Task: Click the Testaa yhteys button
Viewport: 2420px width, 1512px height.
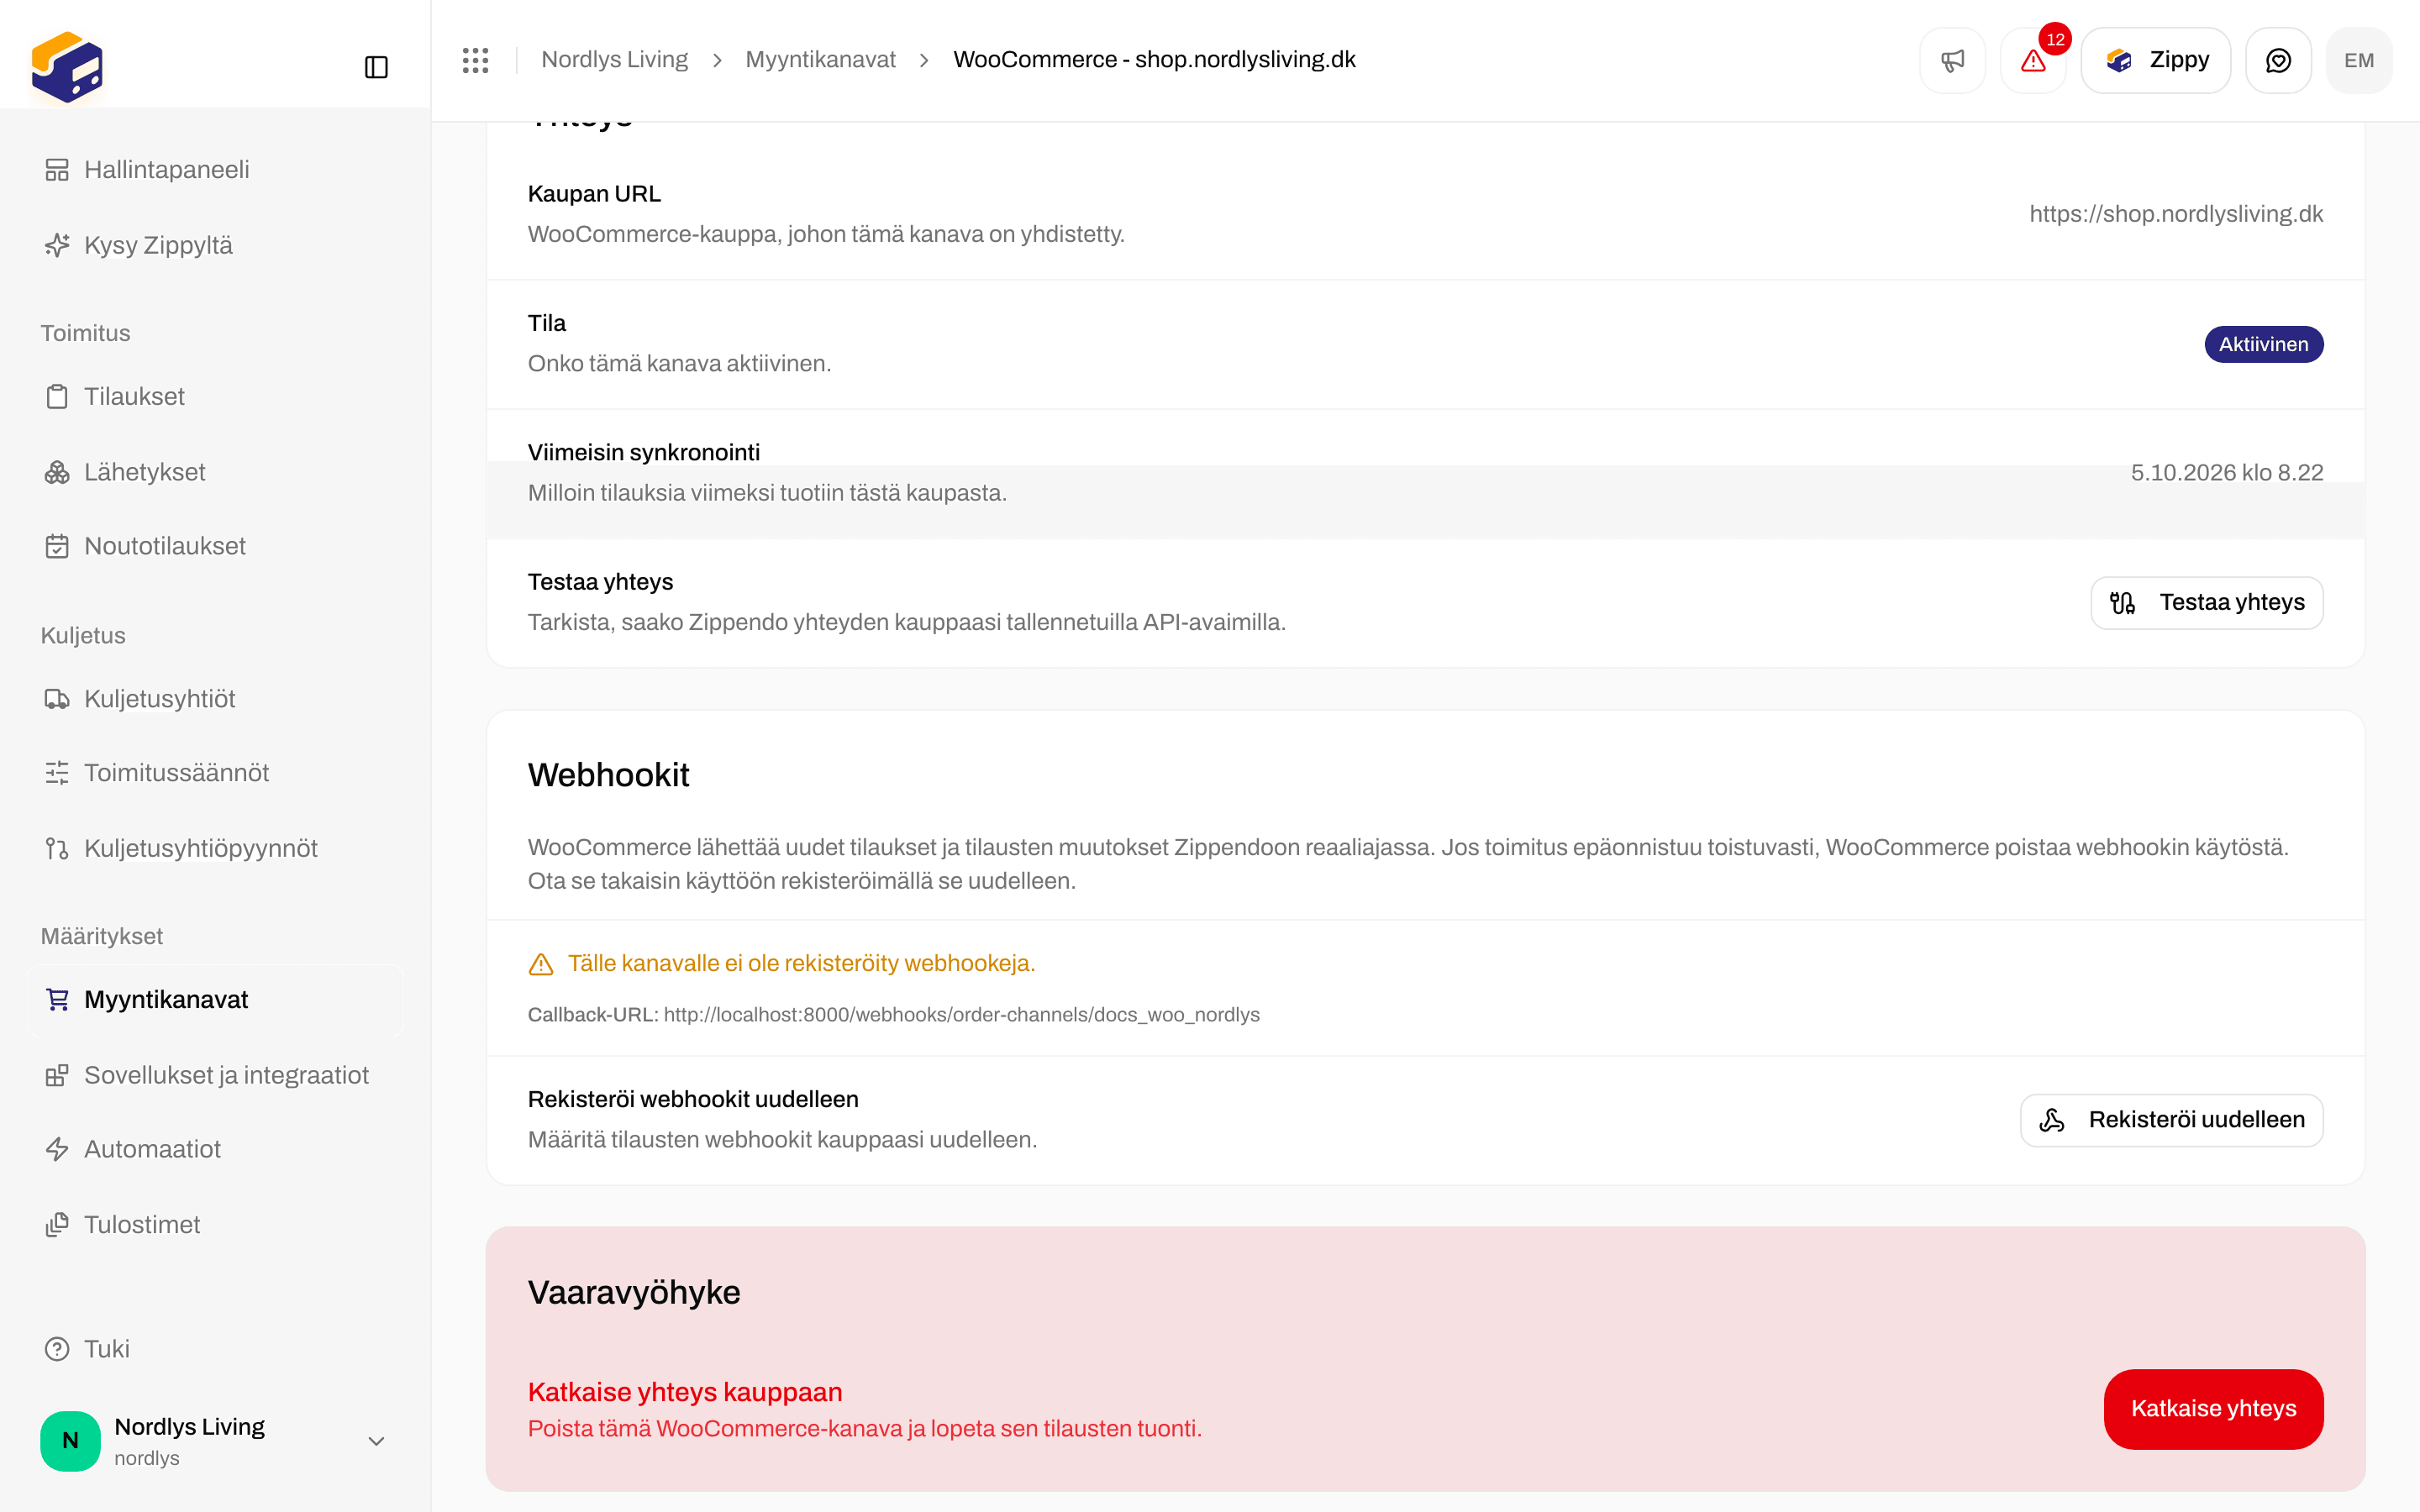Action: pos(2206,602)
